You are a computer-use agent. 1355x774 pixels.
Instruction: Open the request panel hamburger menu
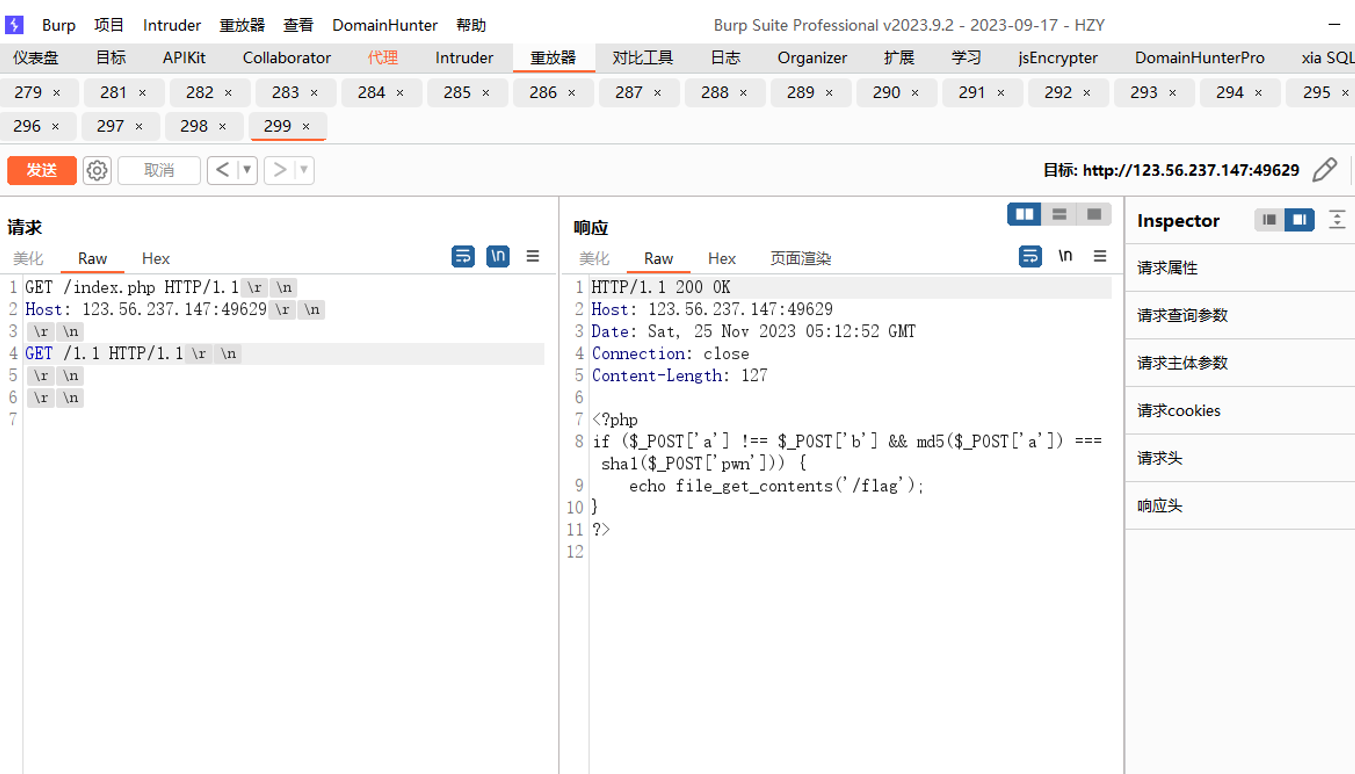(x=533, y=257)
